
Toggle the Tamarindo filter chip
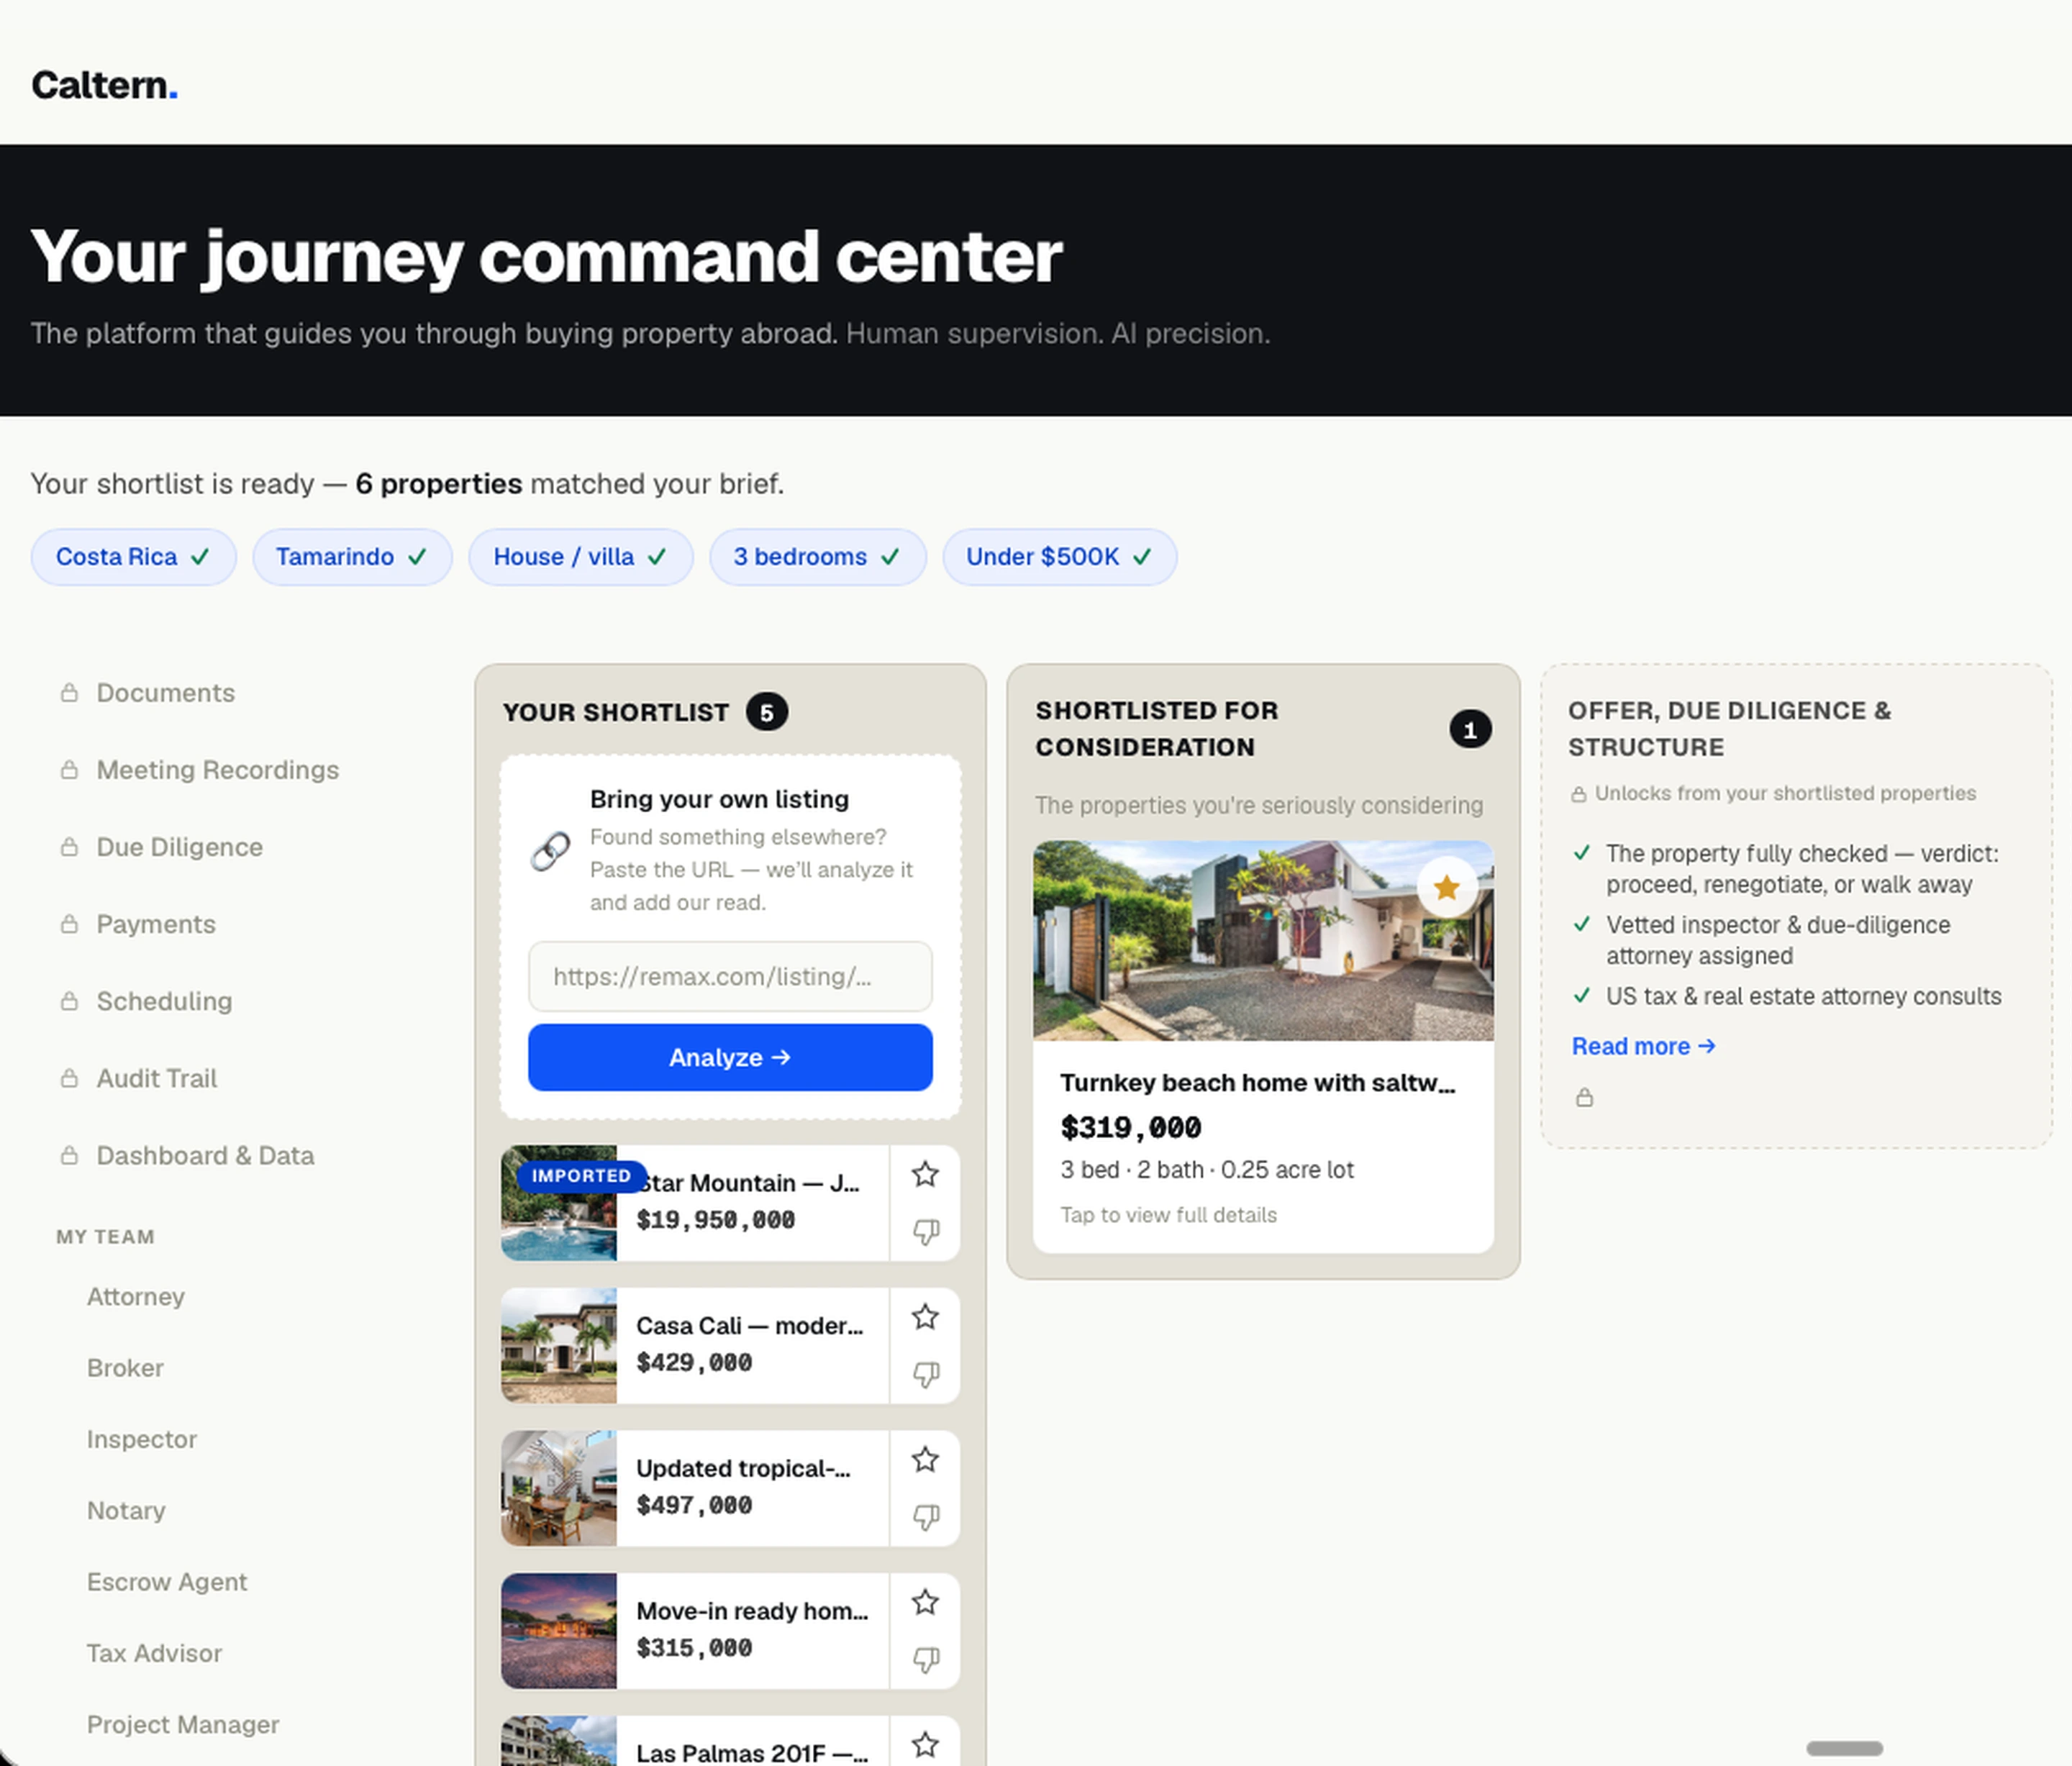[x=352, y=556]
